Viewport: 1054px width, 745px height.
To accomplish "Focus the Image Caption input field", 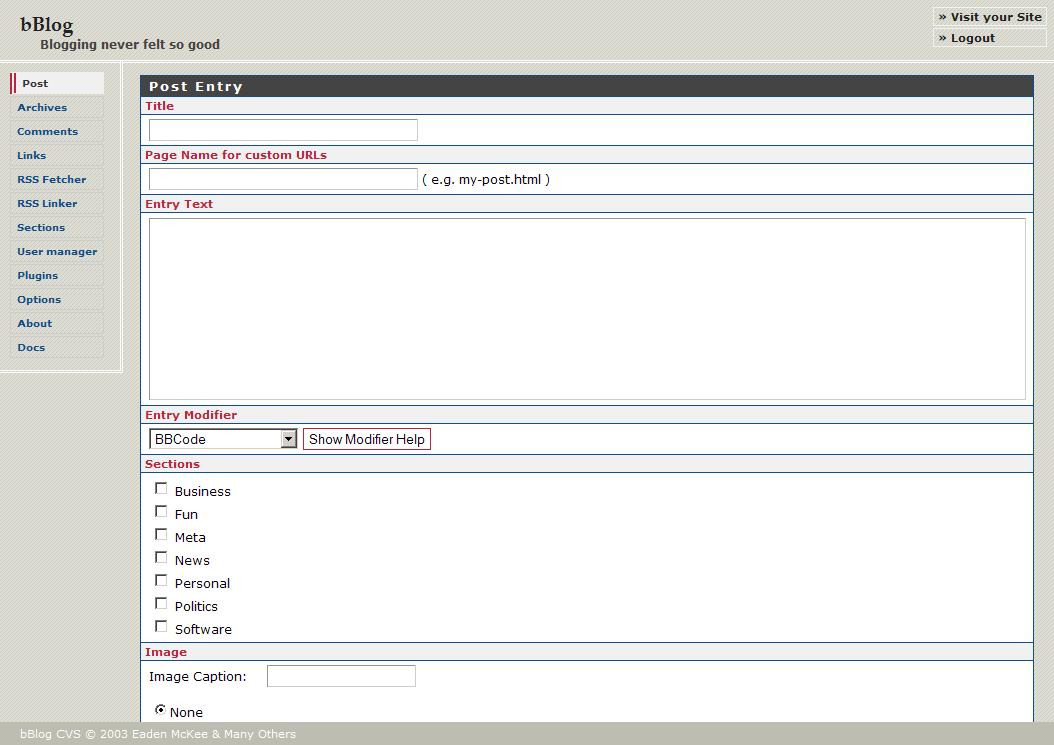I will pyautogui.click(x=341, y=676).
